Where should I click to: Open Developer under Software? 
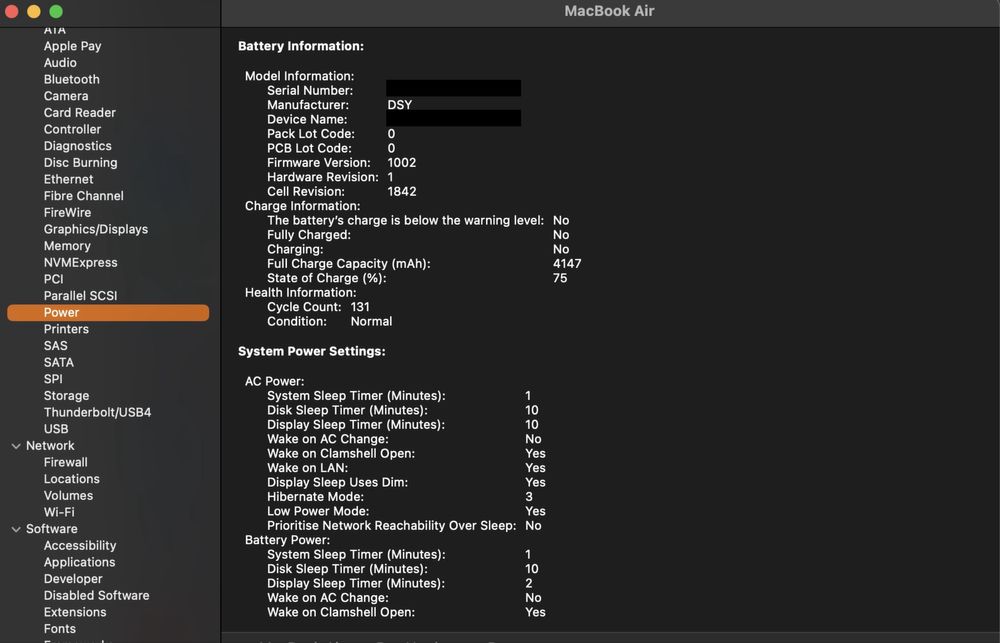[x=73, y=579]
